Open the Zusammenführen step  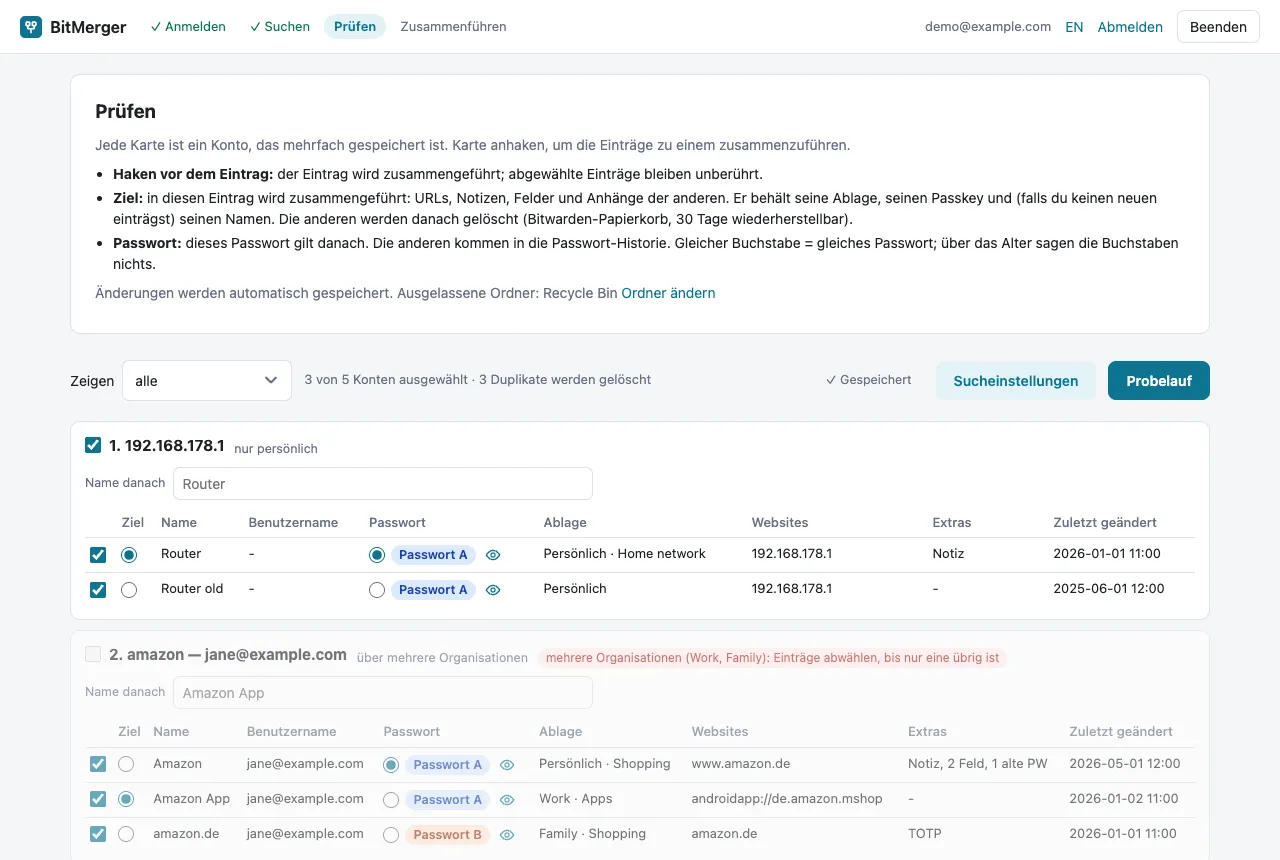click(453, 27)
